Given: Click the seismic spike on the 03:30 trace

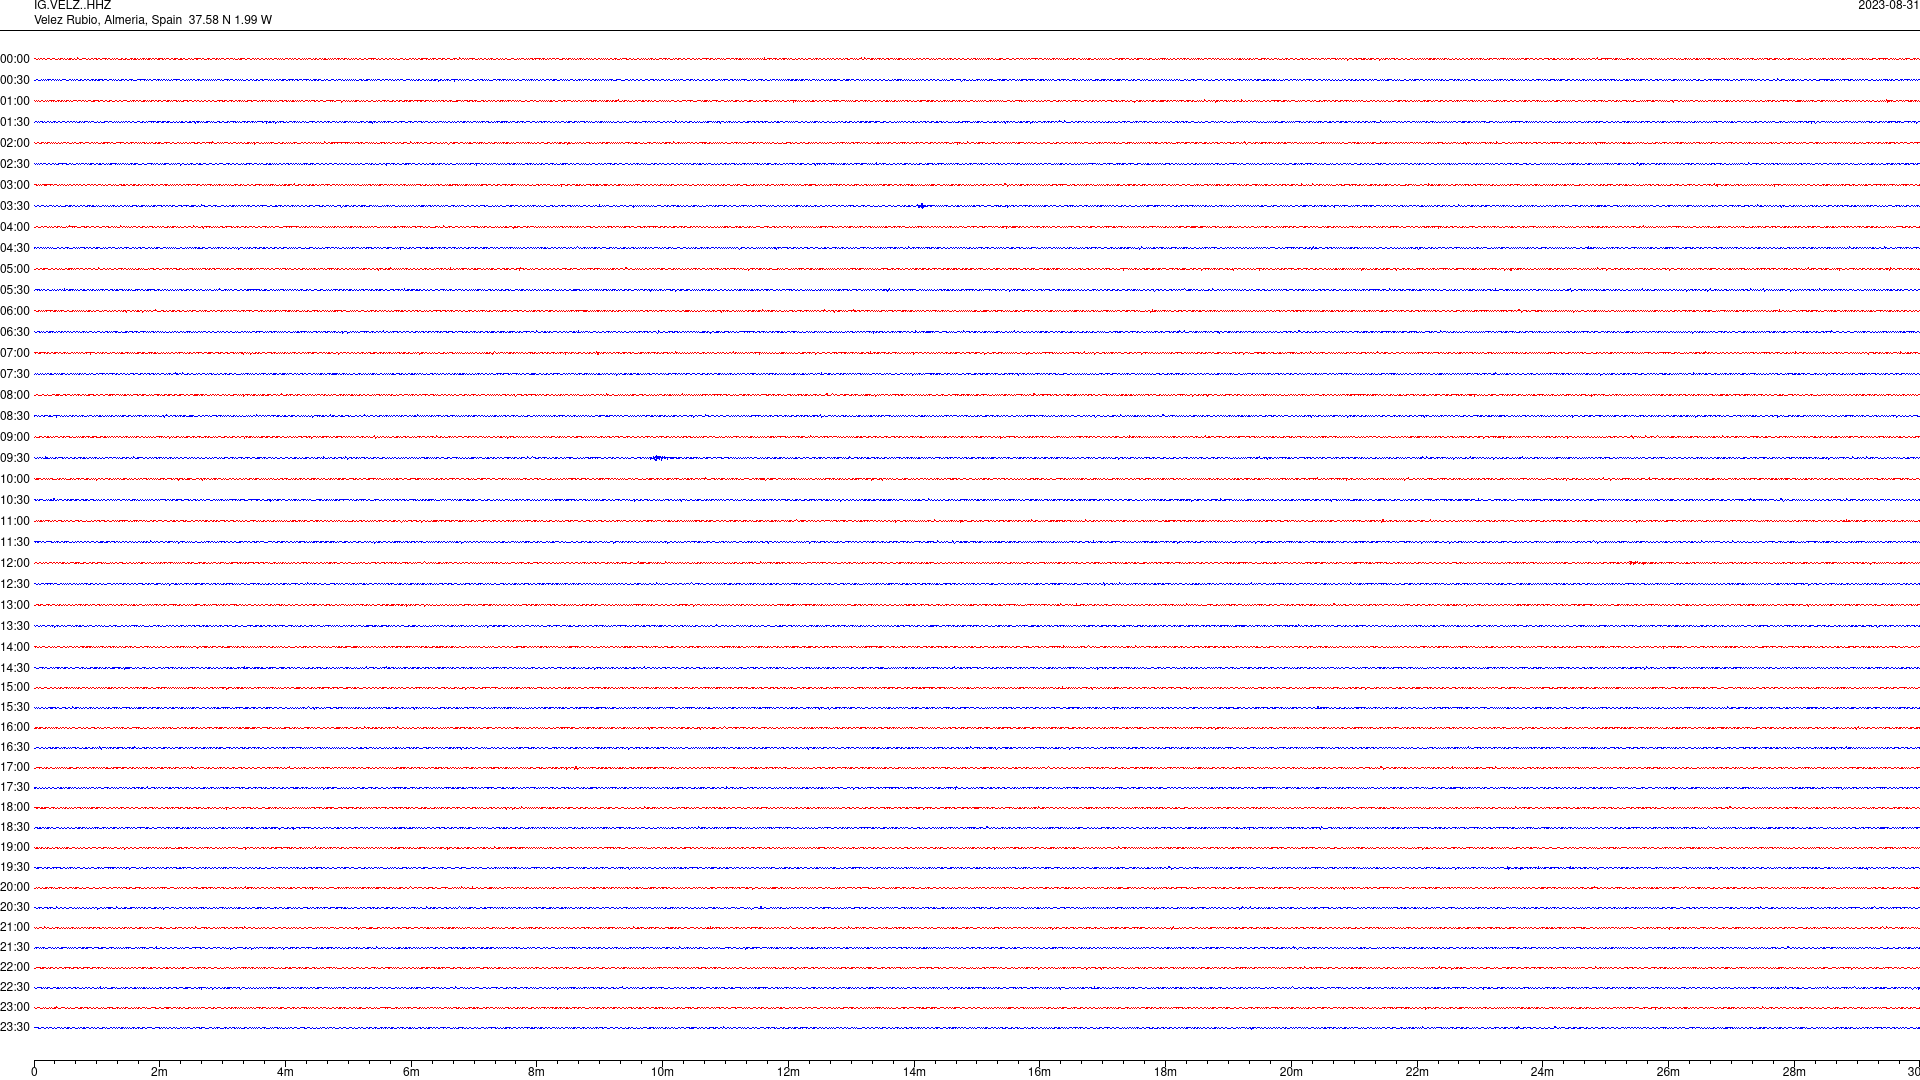Looking at the screenshot, I should click(921, 206).
